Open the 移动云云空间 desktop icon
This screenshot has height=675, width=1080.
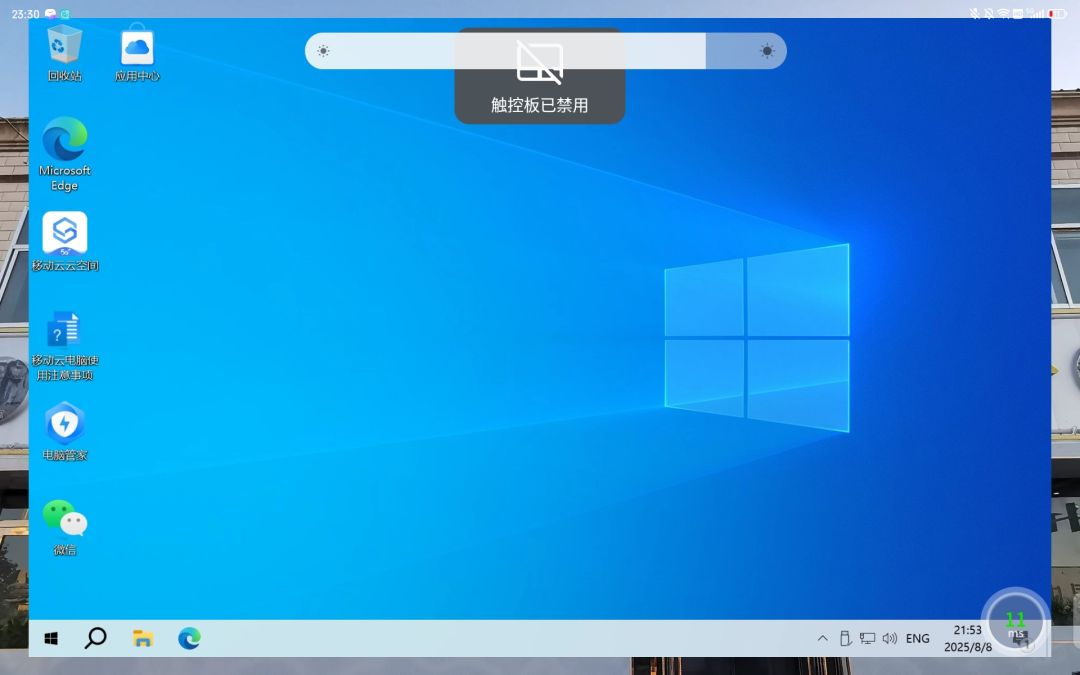coord(65,241)
